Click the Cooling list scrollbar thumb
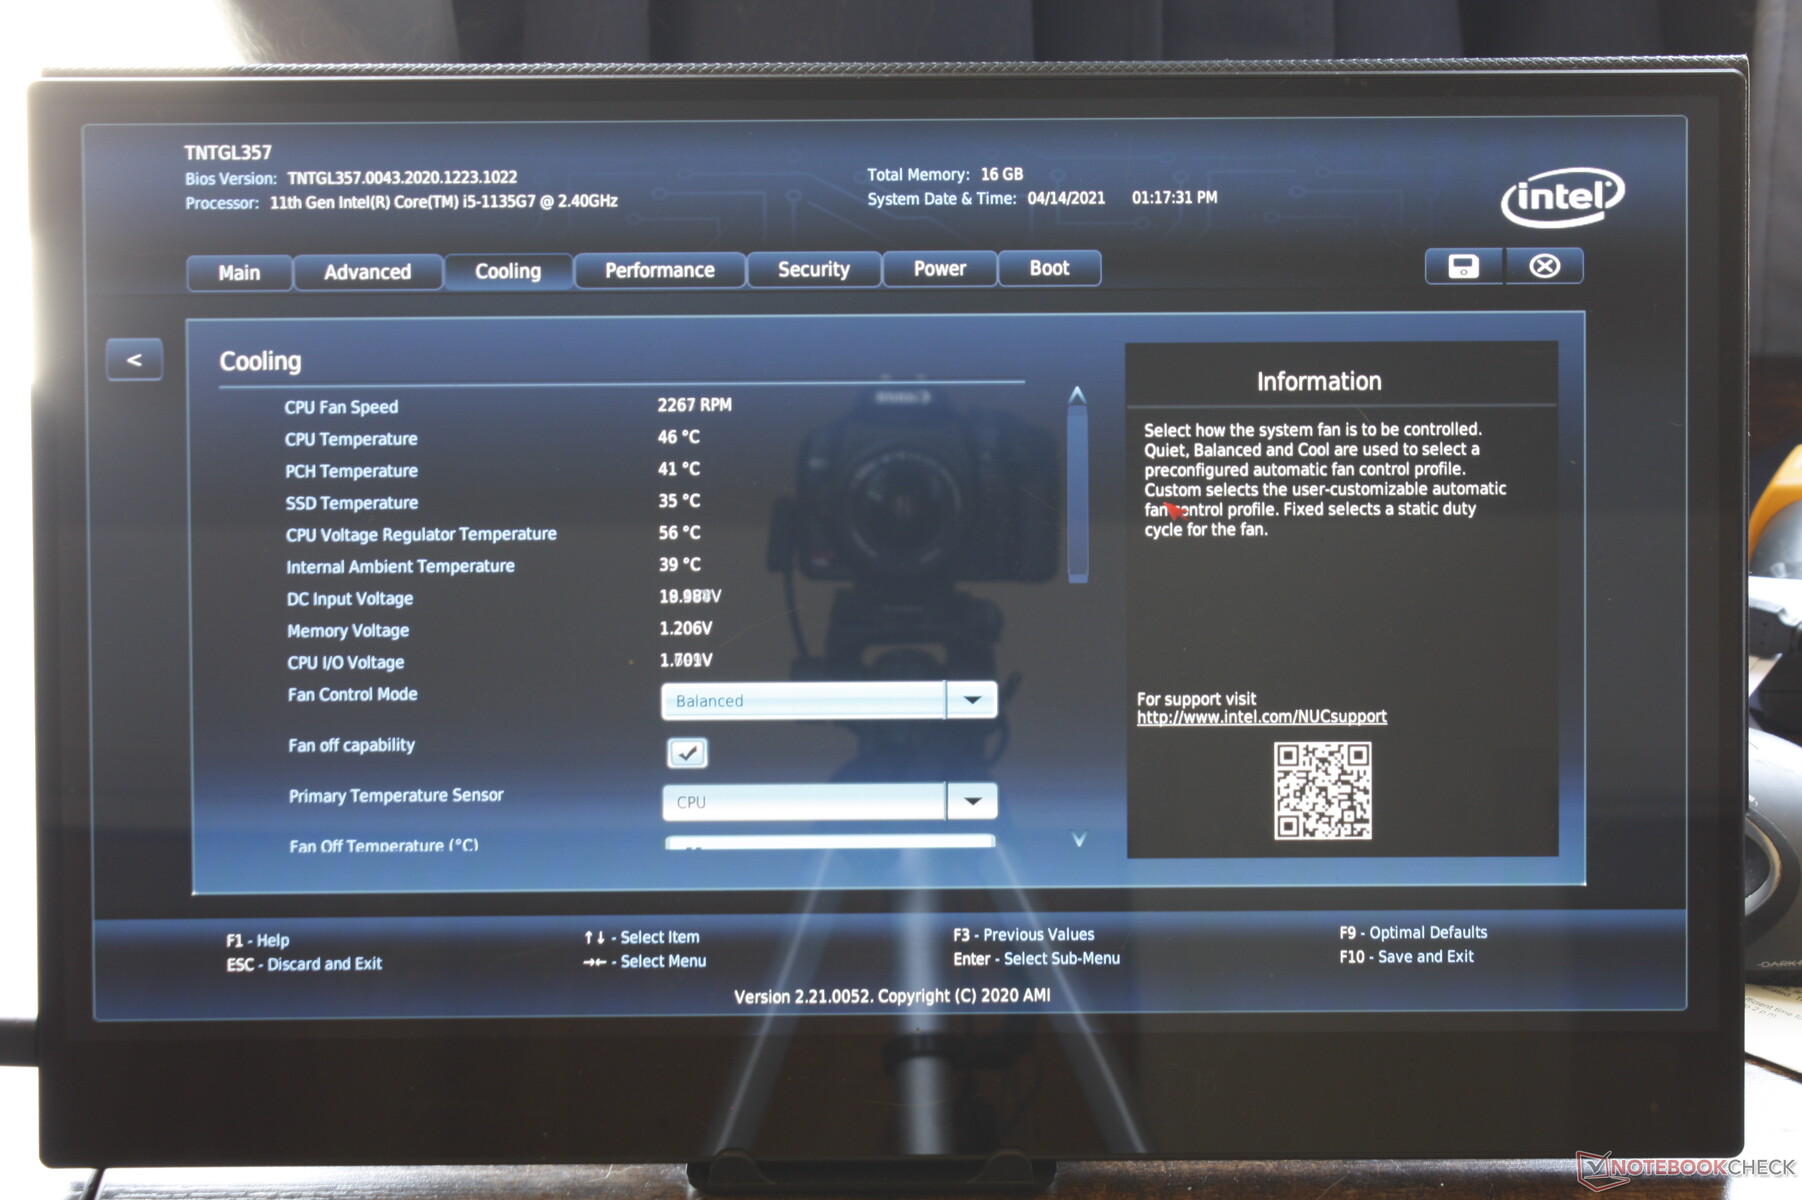The width and height of the screenshot is (1802, 1200). tap(1077, 493)
